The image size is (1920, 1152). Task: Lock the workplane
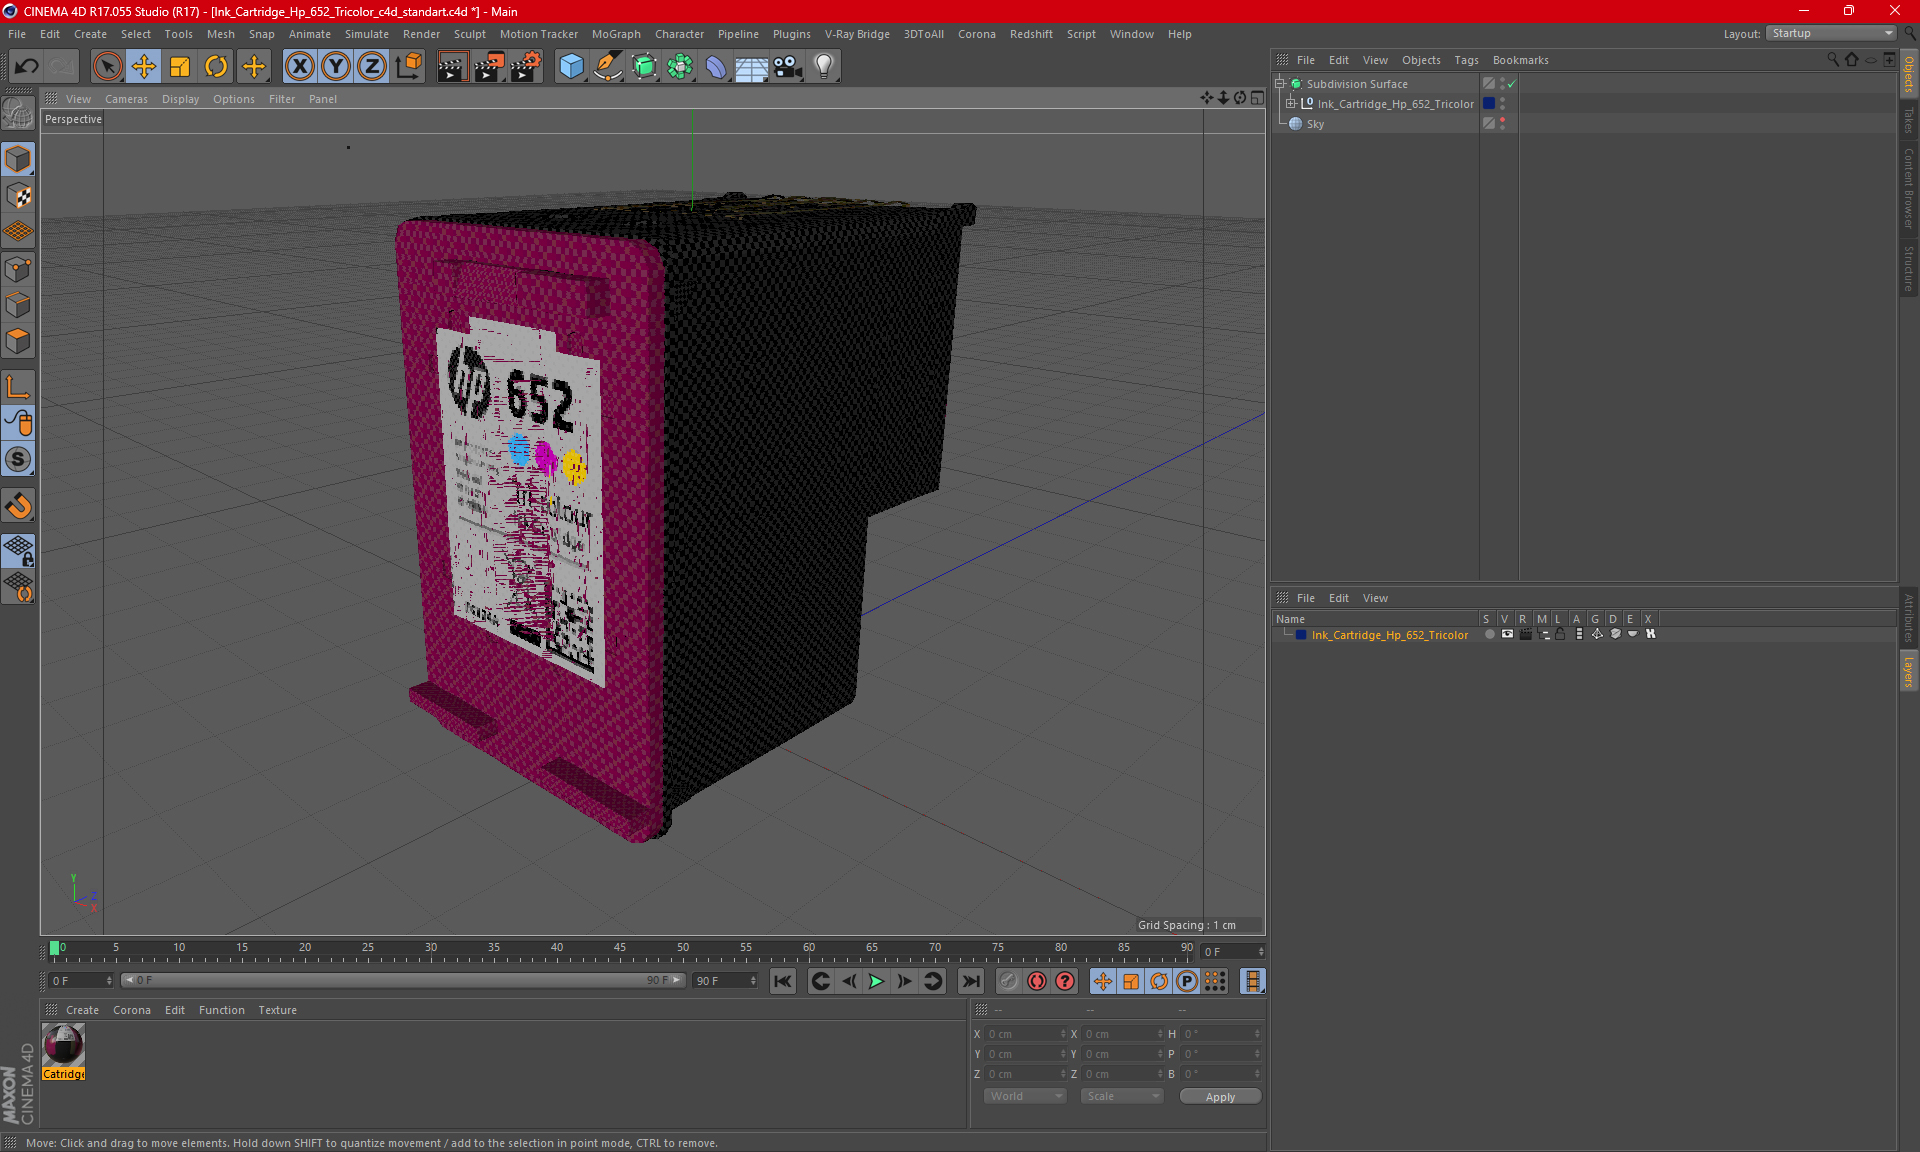pos(19,551)
